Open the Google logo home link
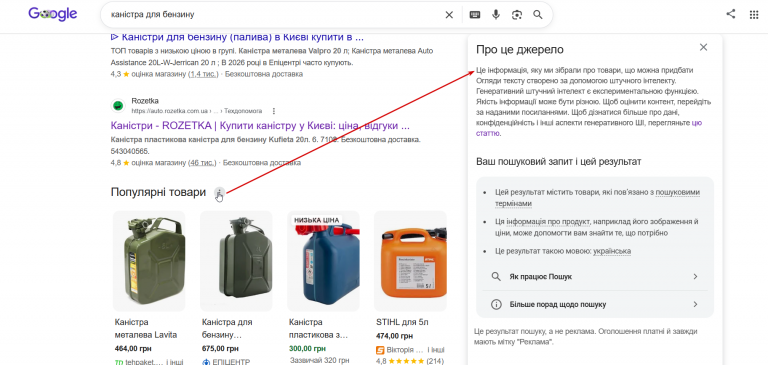 (x=52, y=14)
